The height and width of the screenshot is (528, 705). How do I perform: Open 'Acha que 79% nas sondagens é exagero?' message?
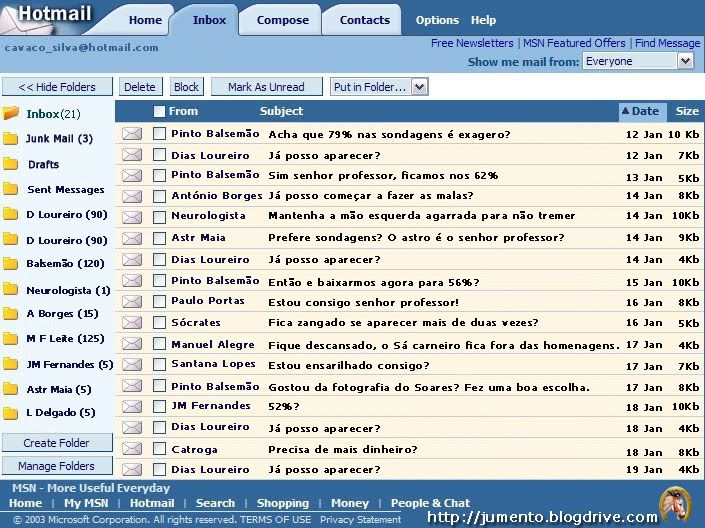point(389,134)
